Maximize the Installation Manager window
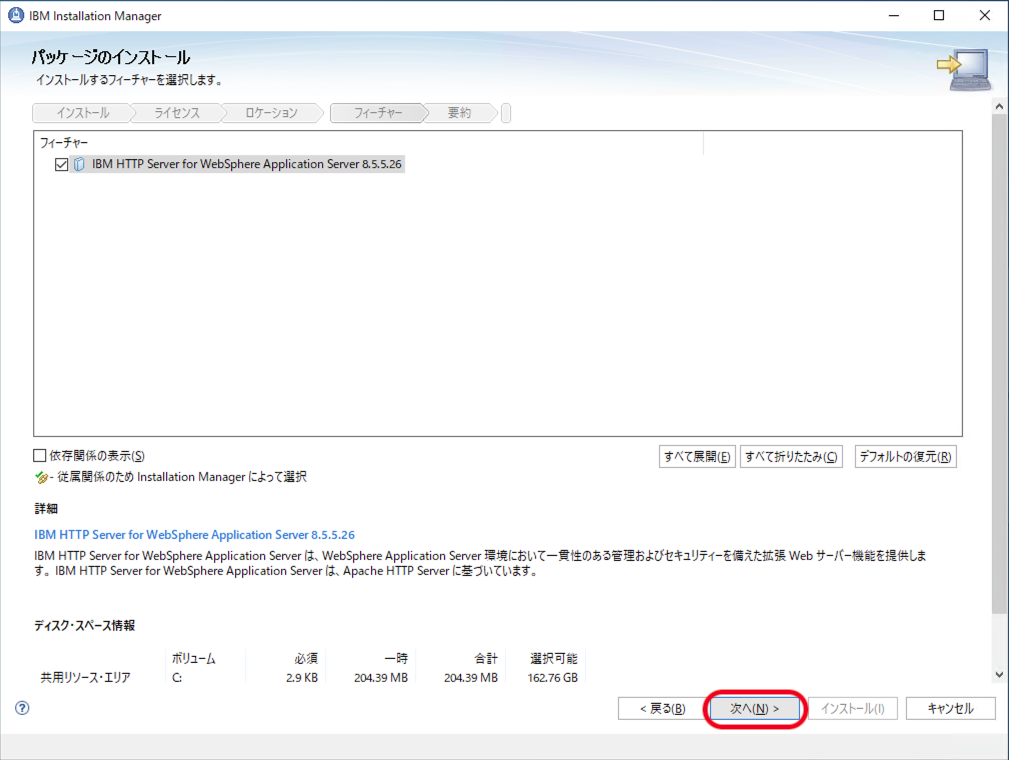1009x760 pixels. (939, 15)
